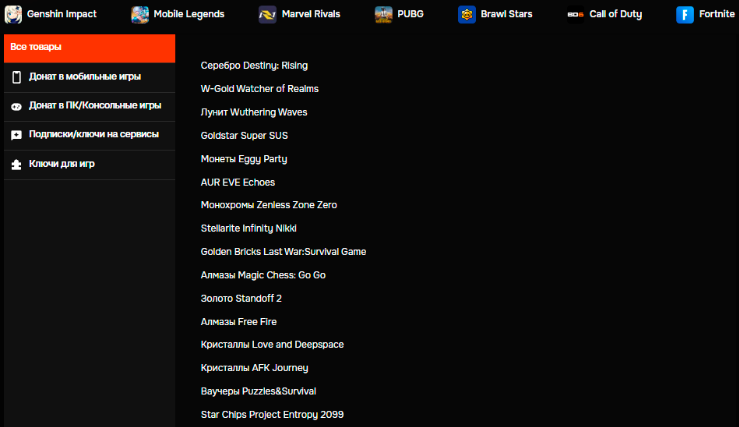Click the PUBG game icon
Screen dimensions: 739x427
(x=384, y=15)
